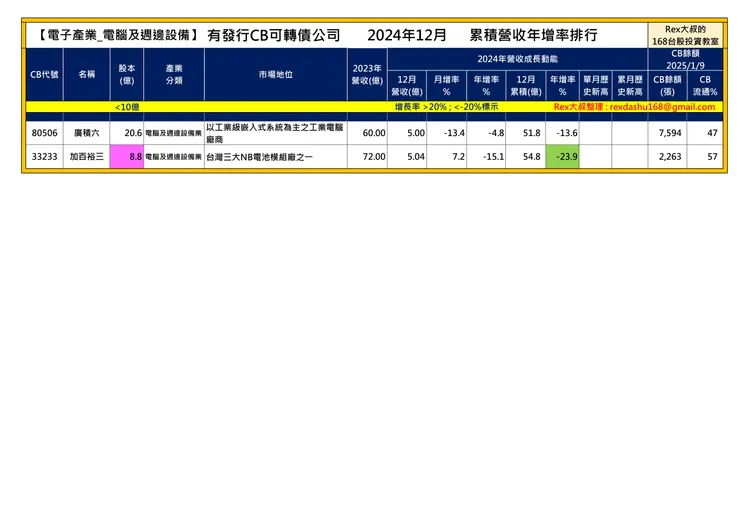Click industry category cell in 廣積六 row
Screen dimensions: 740x523
(174, 133)
